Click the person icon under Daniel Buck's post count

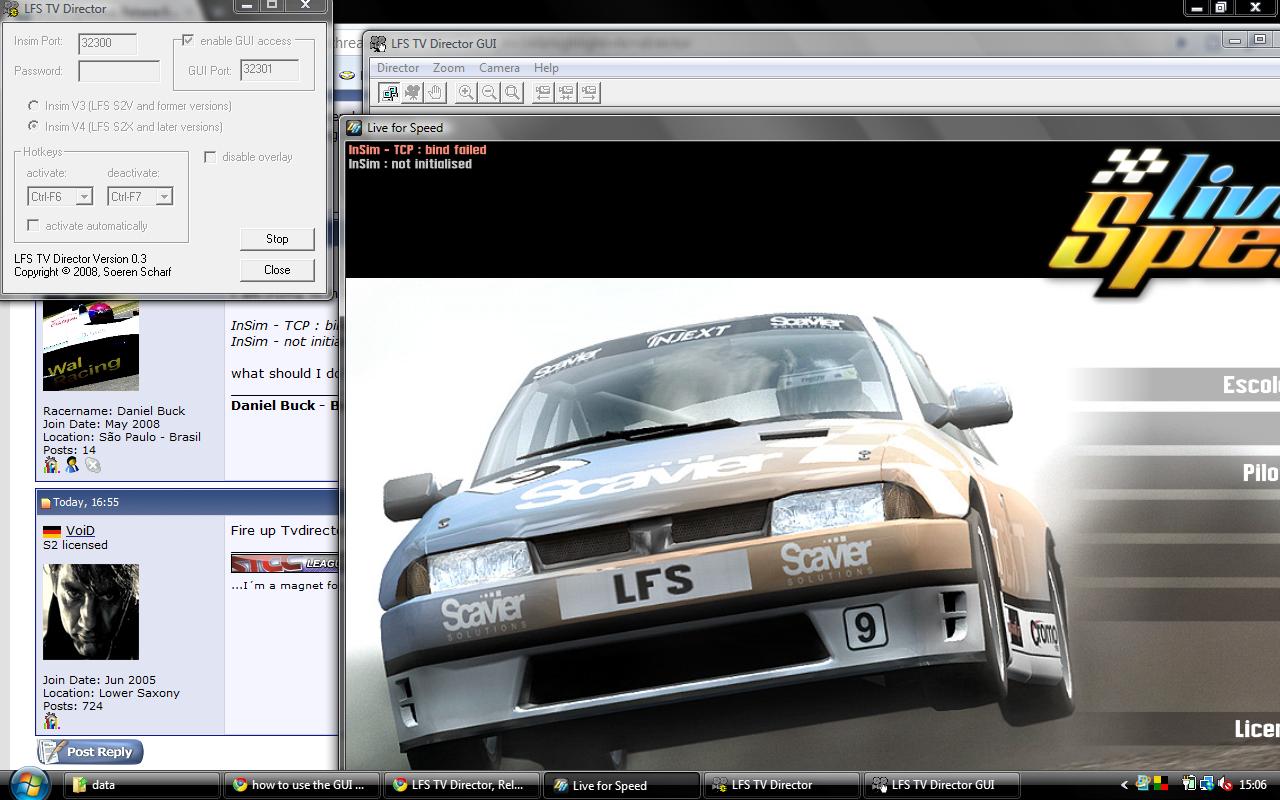72,465
